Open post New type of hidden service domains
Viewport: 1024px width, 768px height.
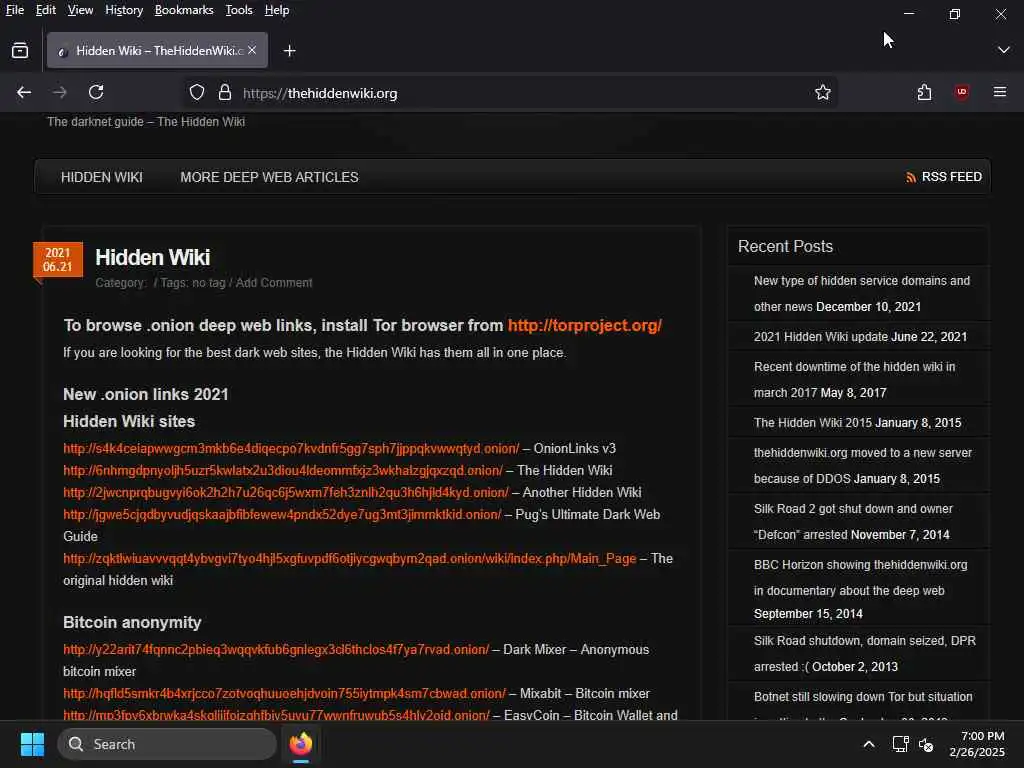pos(862,294)
